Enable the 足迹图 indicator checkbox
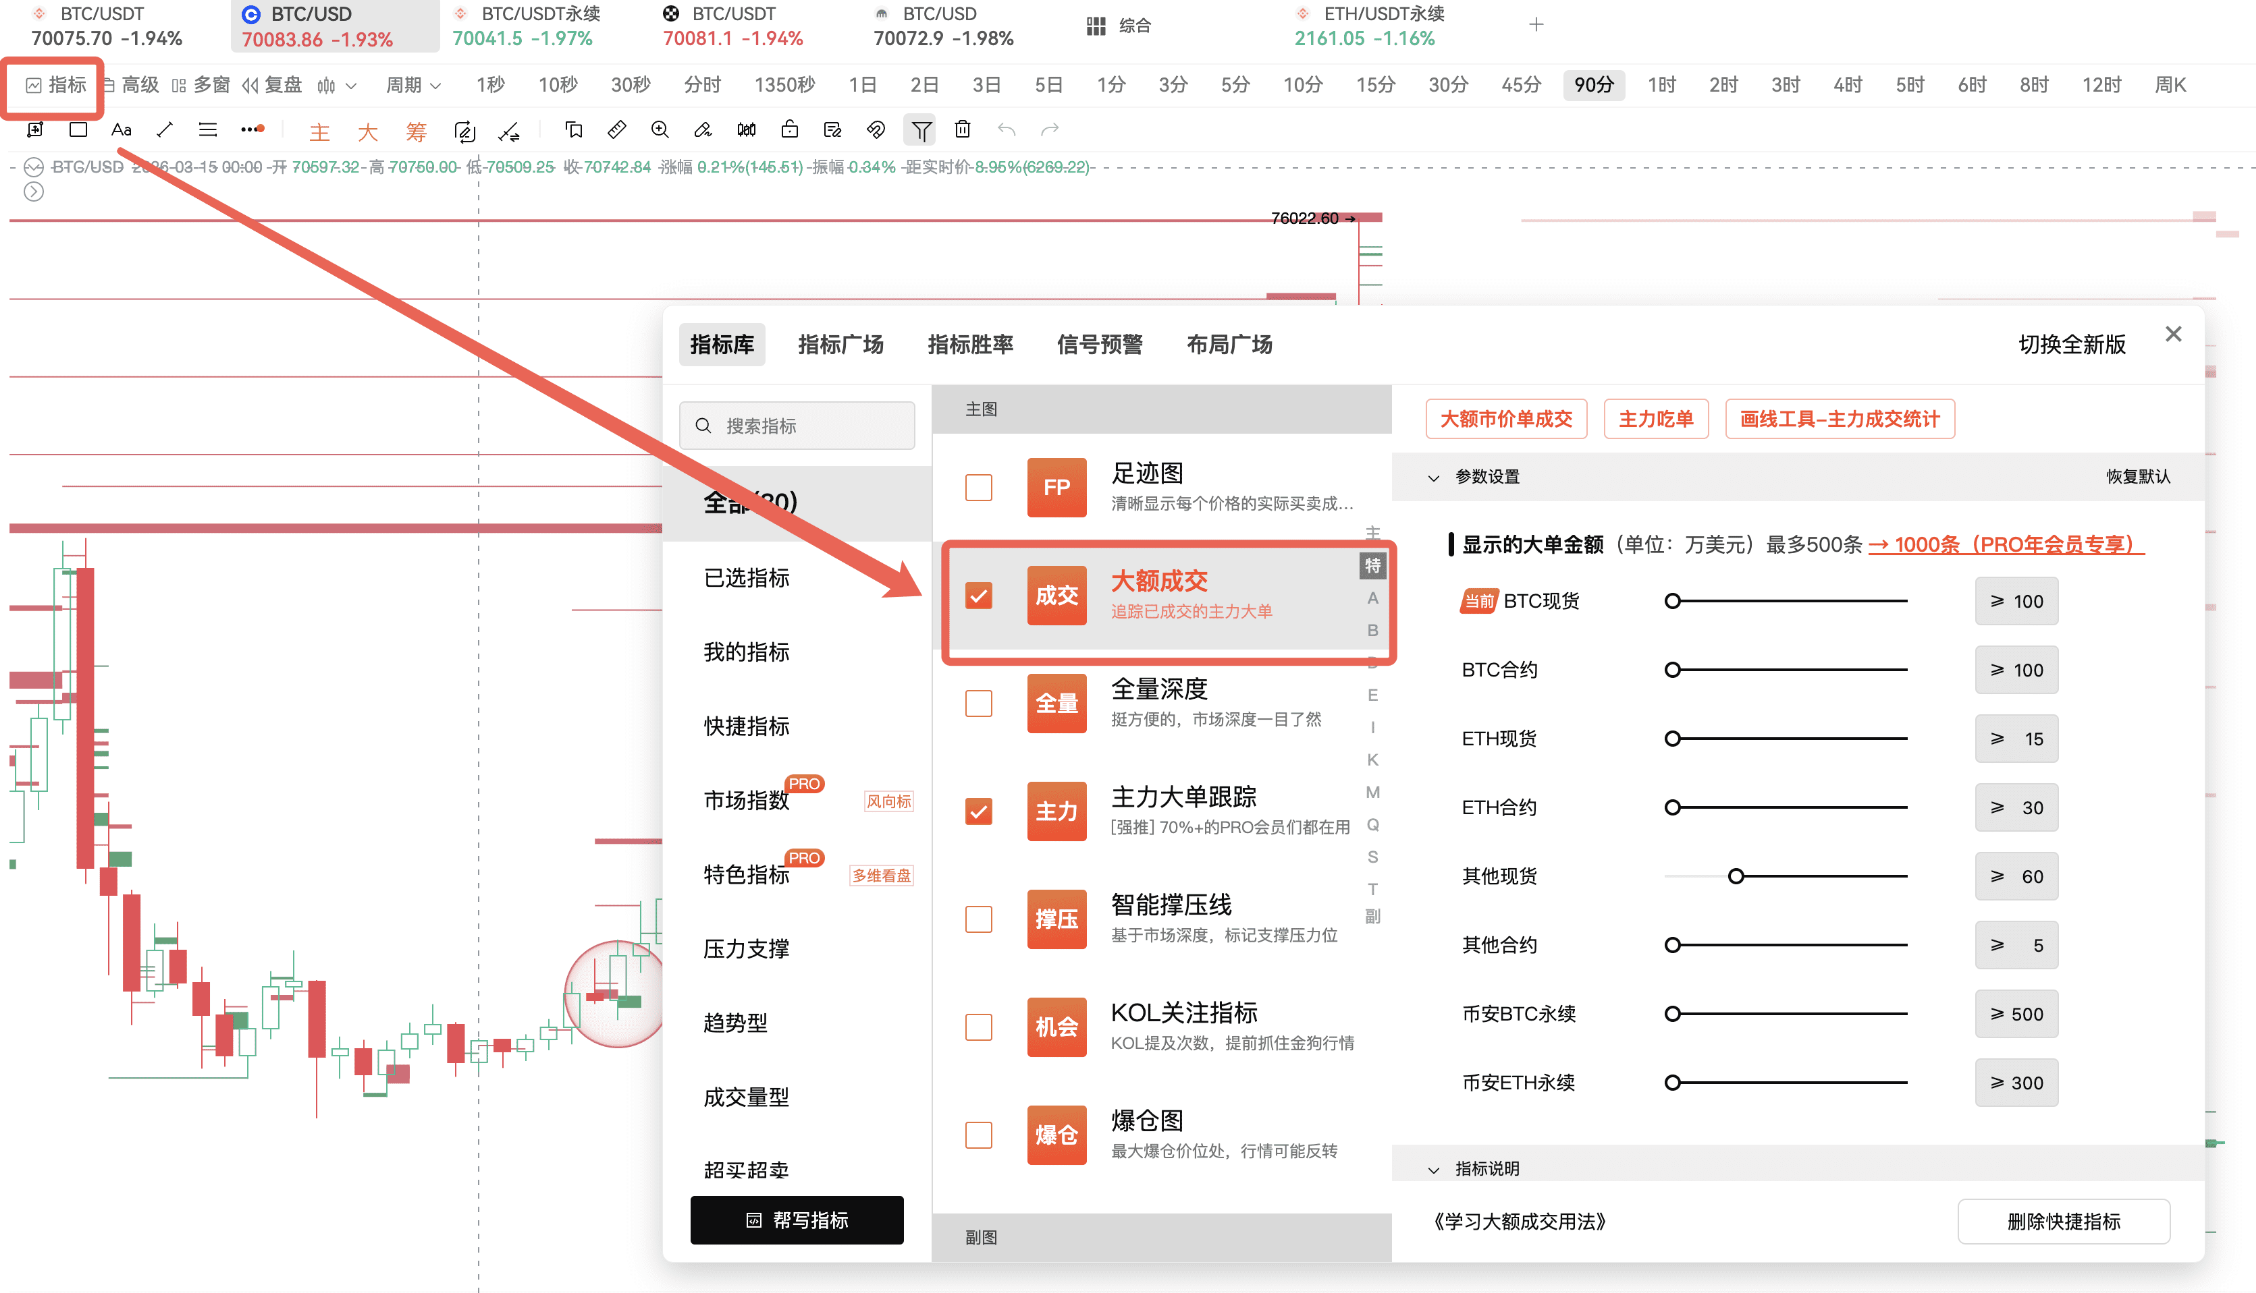The width and height of the screenshot is (2256, 1293). [x=978, y=488]
